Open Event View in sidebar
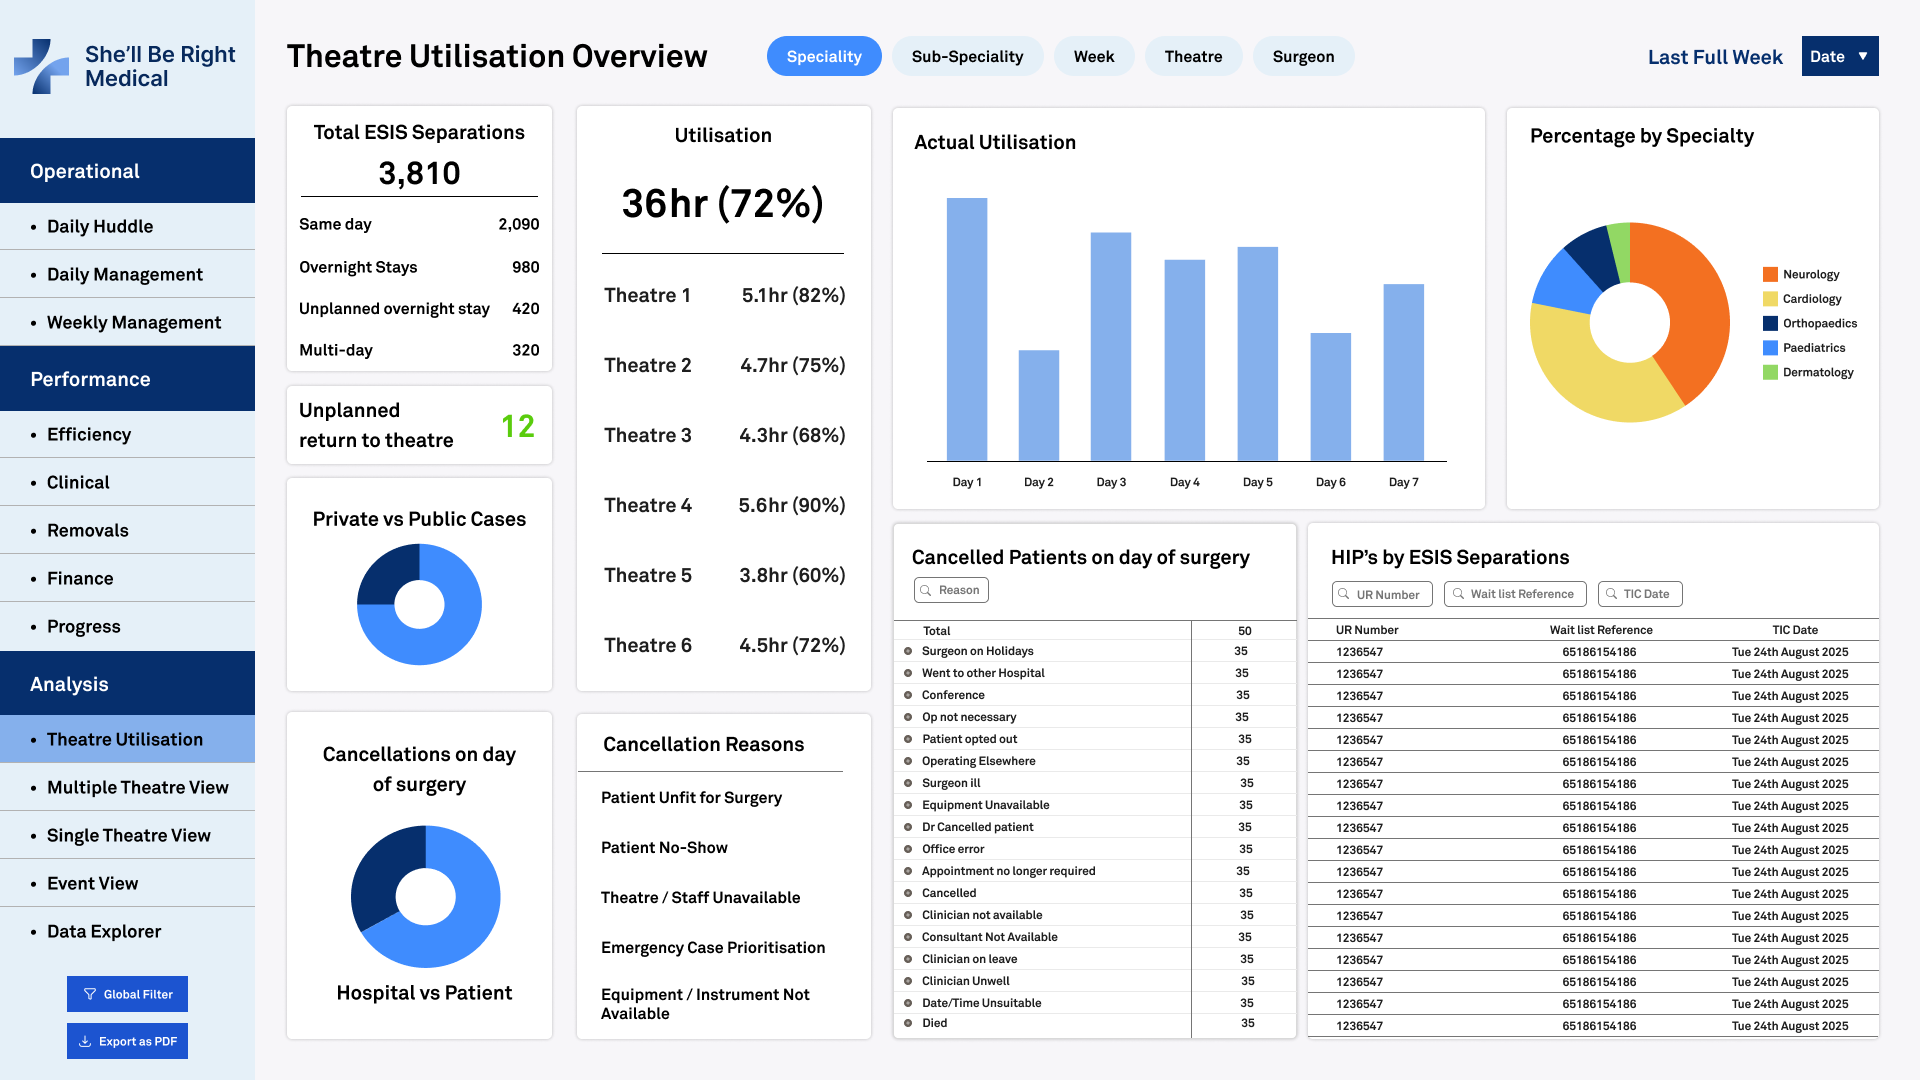The image size is (1920, 1080). click(x=127, y=883)
